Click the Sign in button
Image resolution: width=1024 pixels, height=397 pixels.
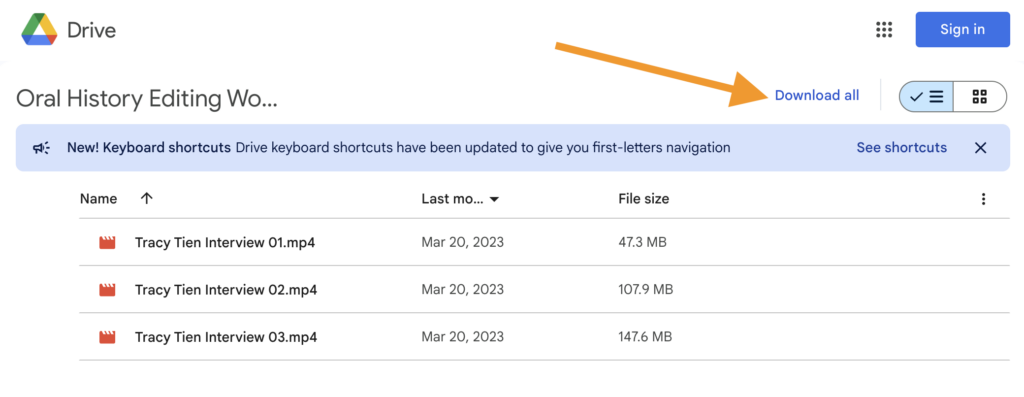[x=963, y=29]
